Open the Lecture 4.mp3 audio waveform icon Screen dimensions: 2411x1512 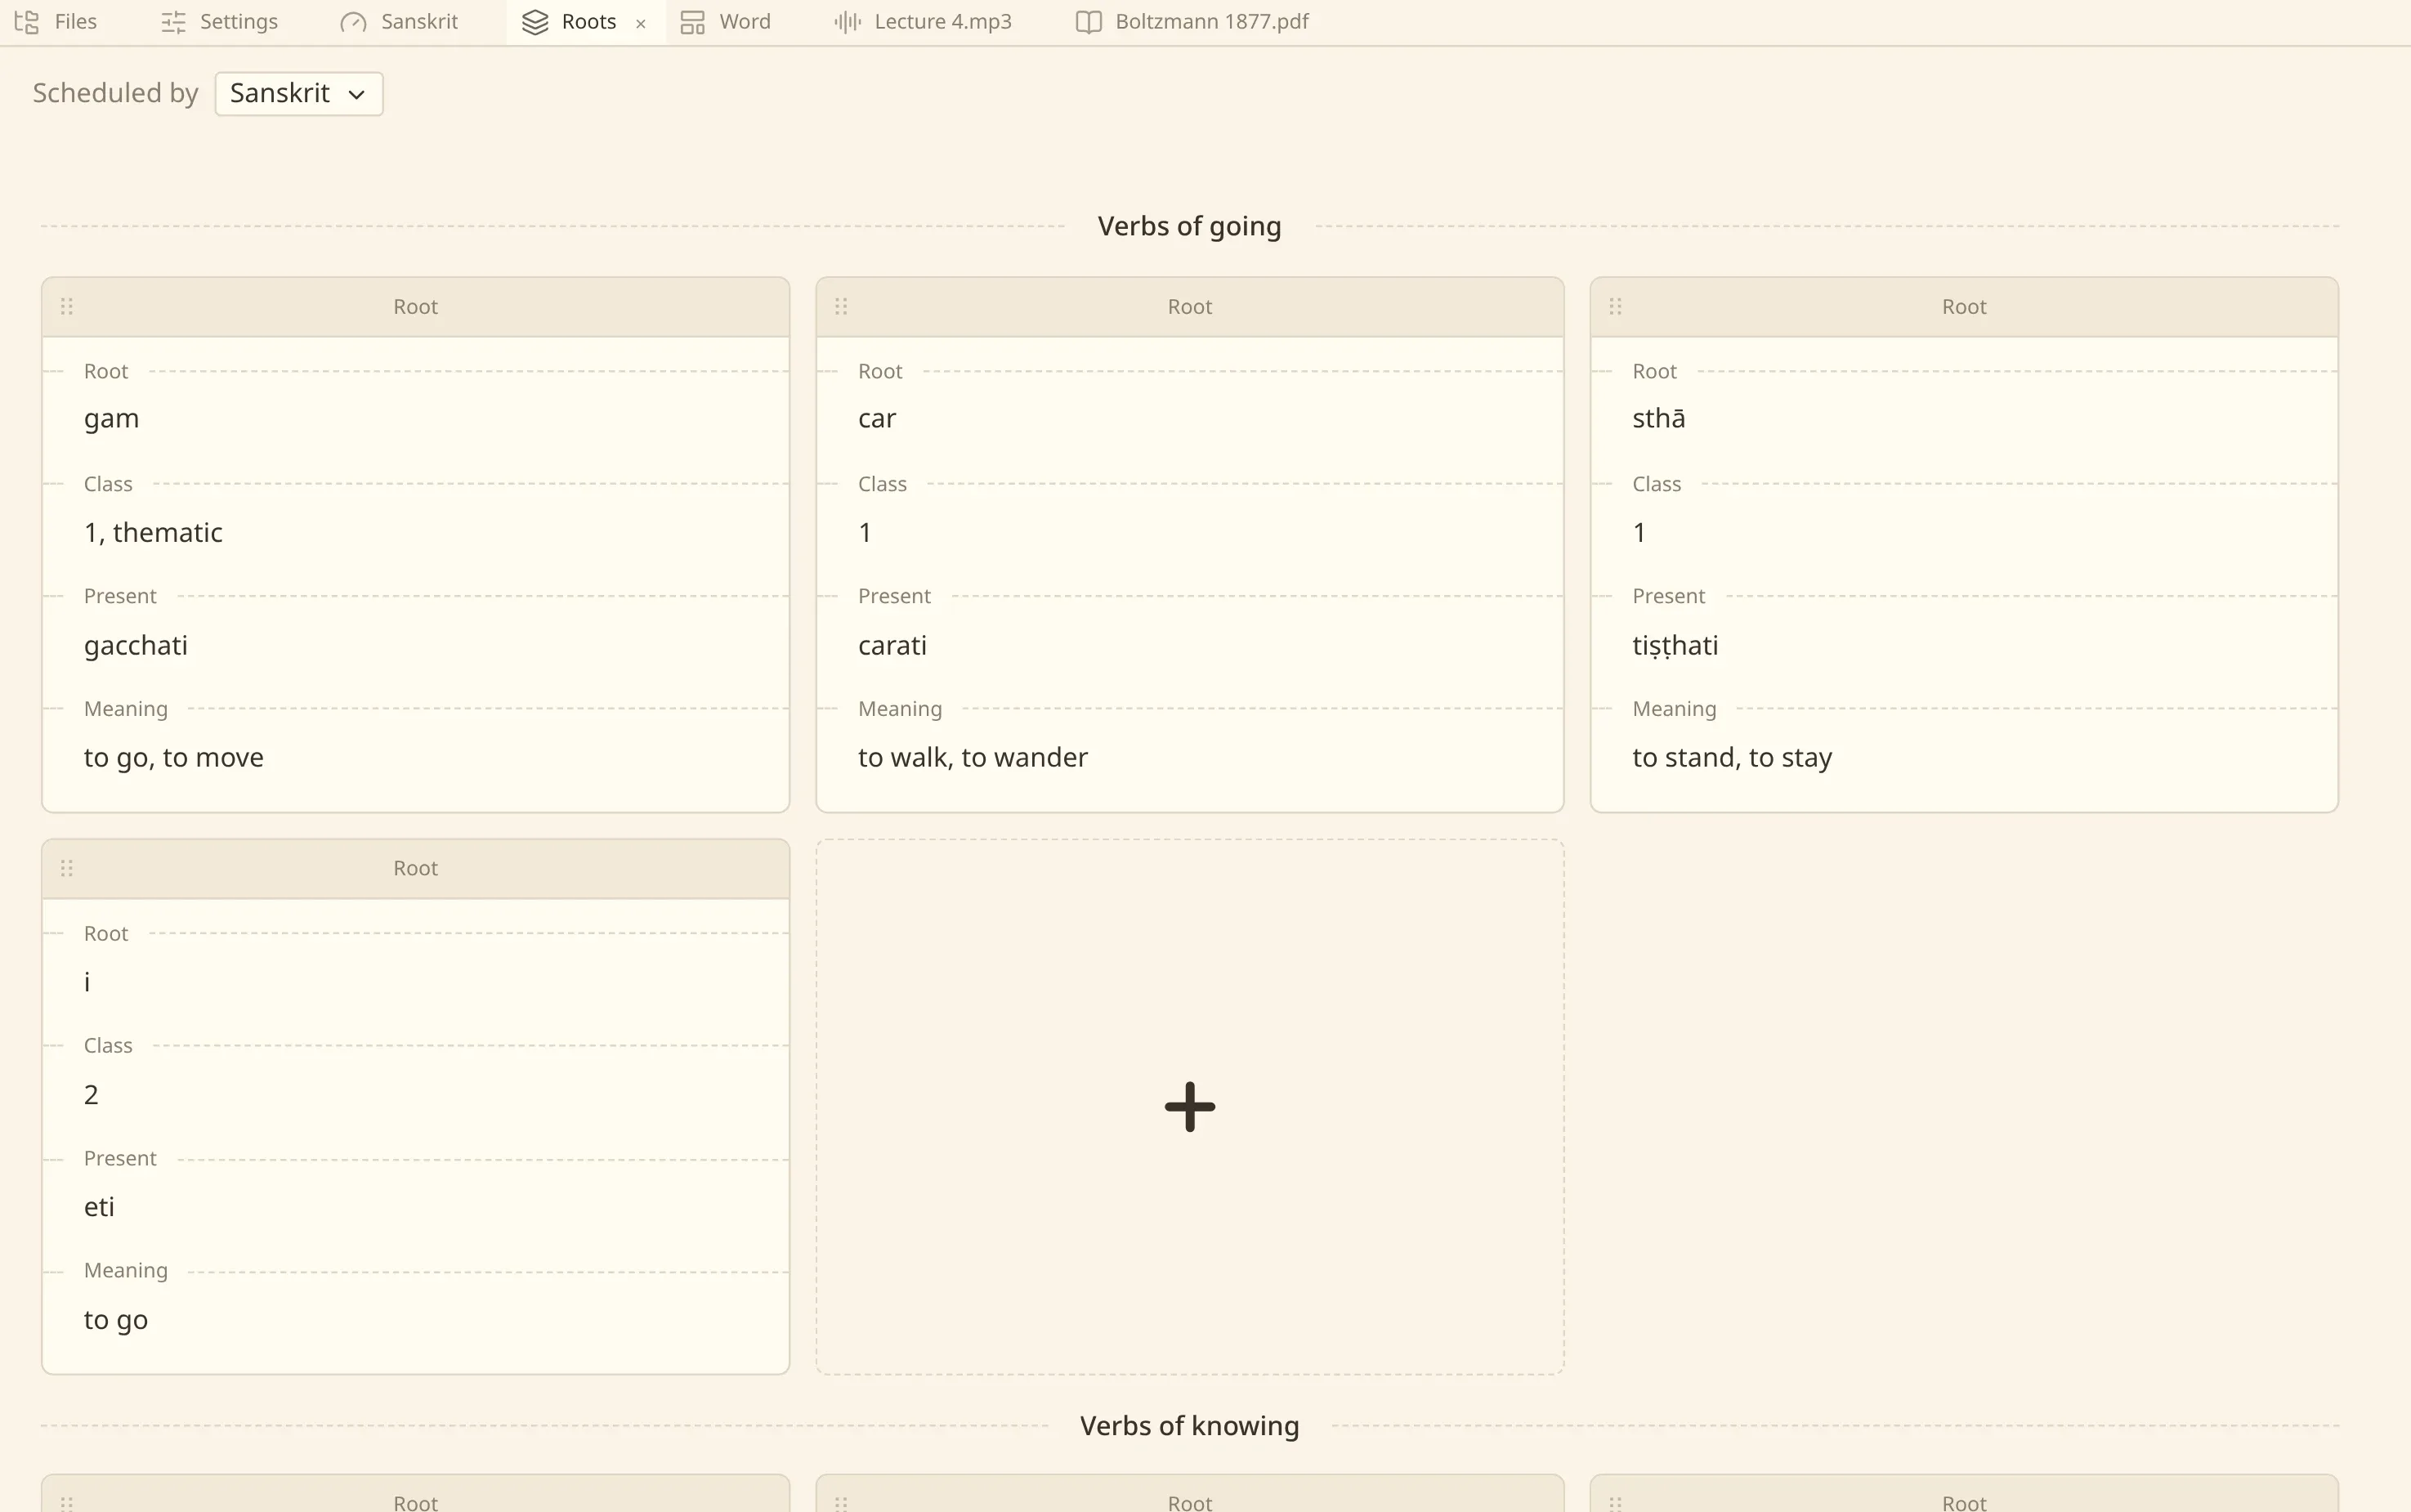coord(847,21)
